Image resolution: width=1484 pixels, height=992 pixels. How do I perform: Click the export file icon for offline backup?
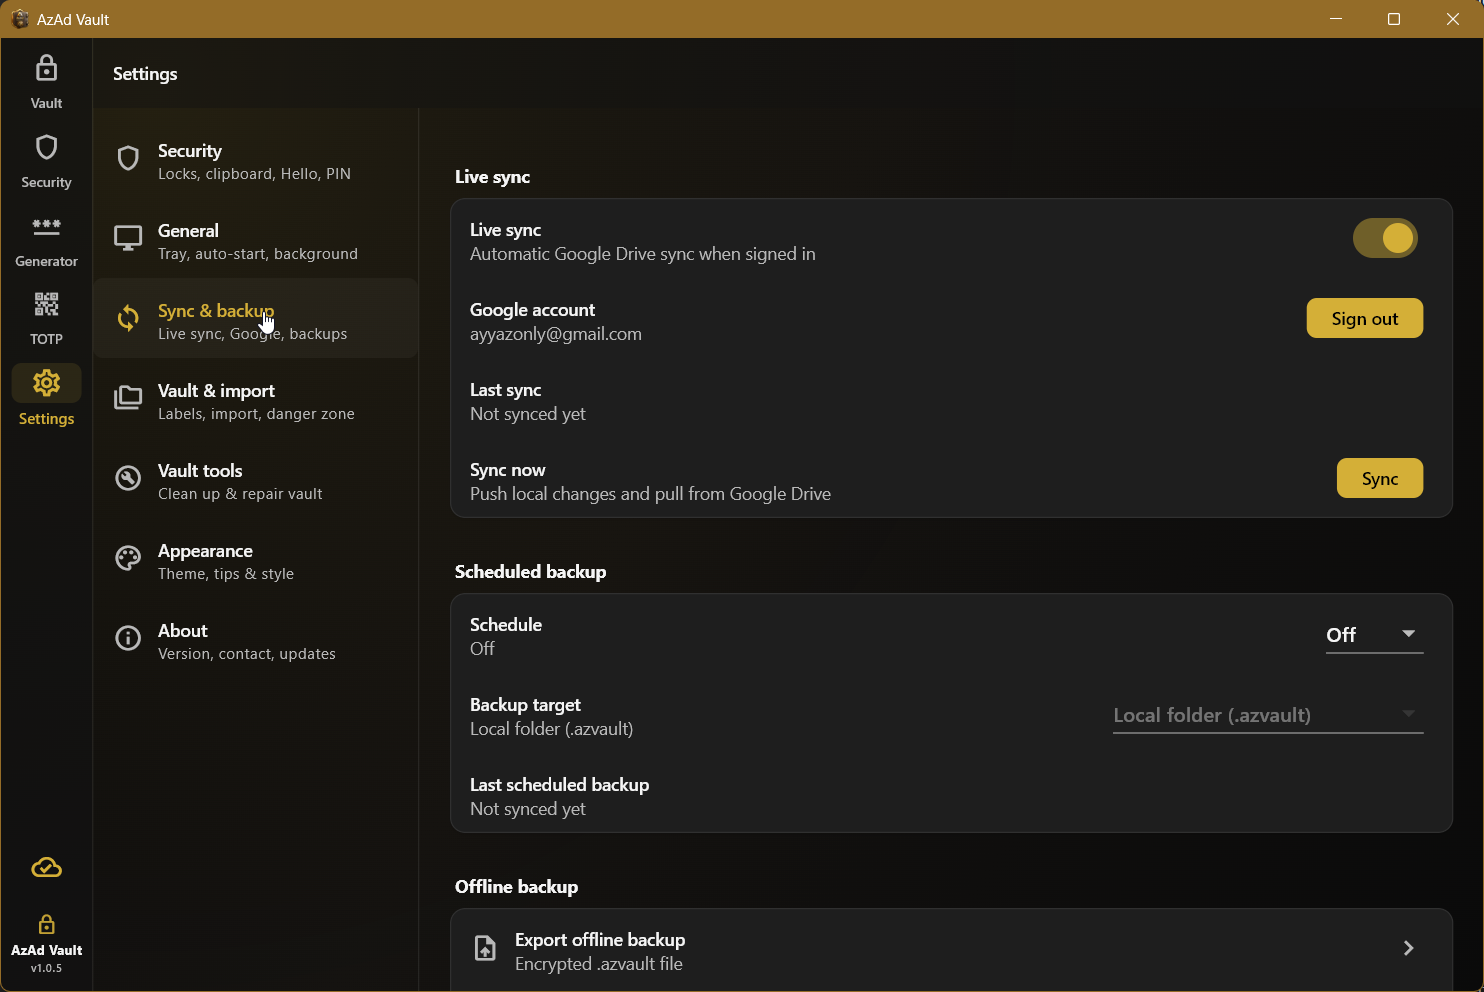485,948
